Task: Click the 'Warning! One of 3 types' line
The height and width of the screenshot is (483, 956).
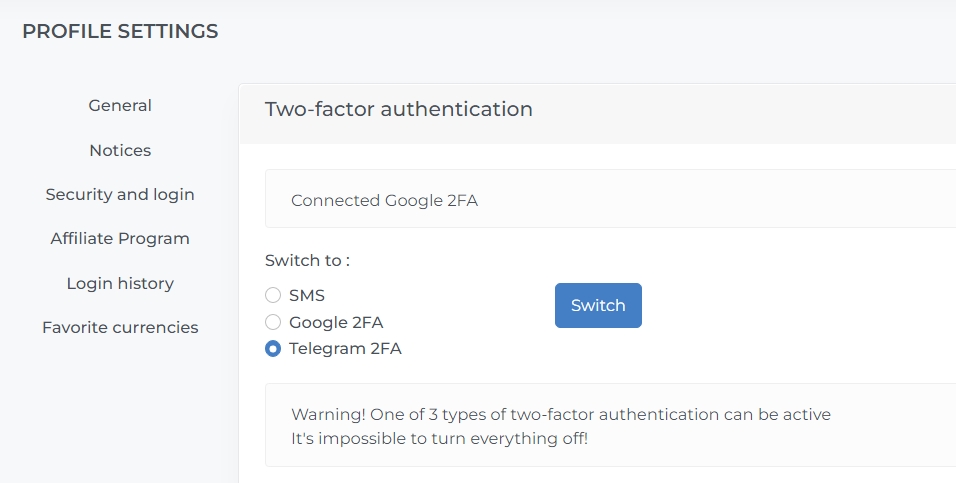Action: coord(560,414)
